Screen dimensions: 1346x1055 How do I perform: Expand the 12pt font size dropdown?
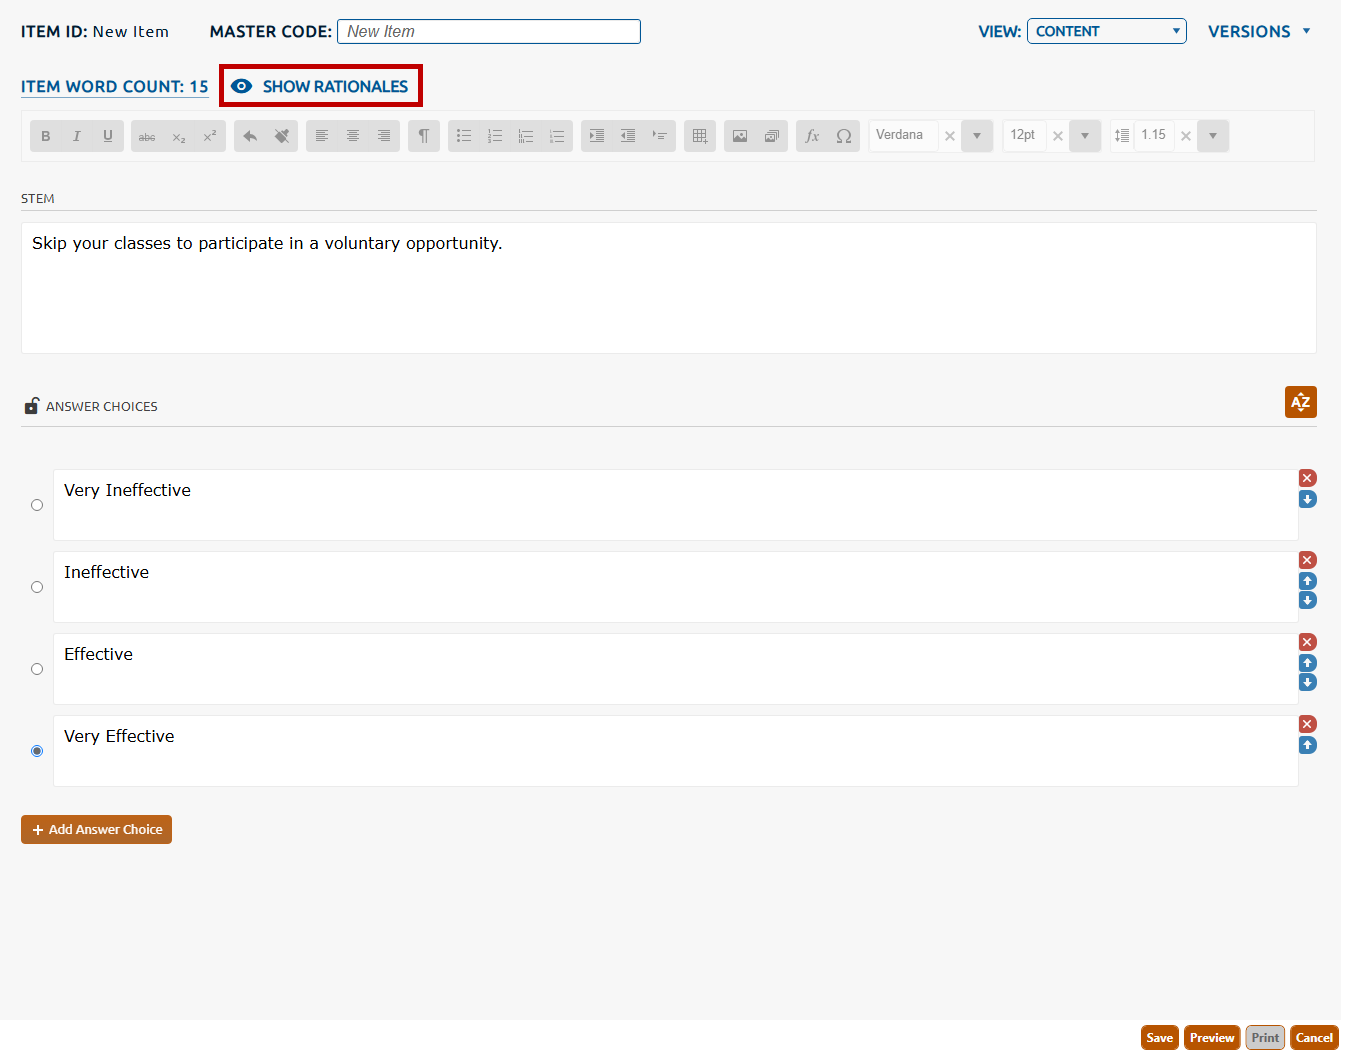1085,136
